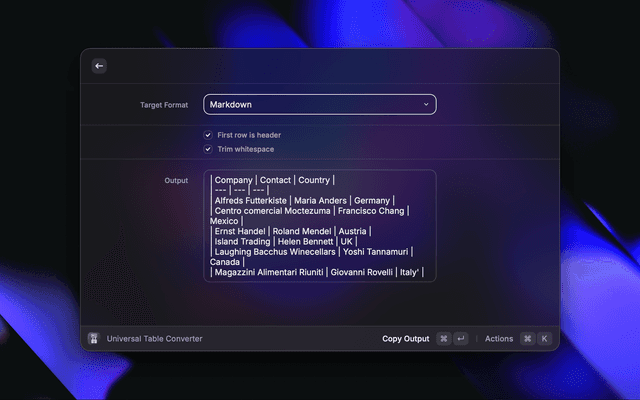Click the Command key icon beside Copy Output
Image resolution: width=640 pixels, height=400 pixels.
coord(444,339)
